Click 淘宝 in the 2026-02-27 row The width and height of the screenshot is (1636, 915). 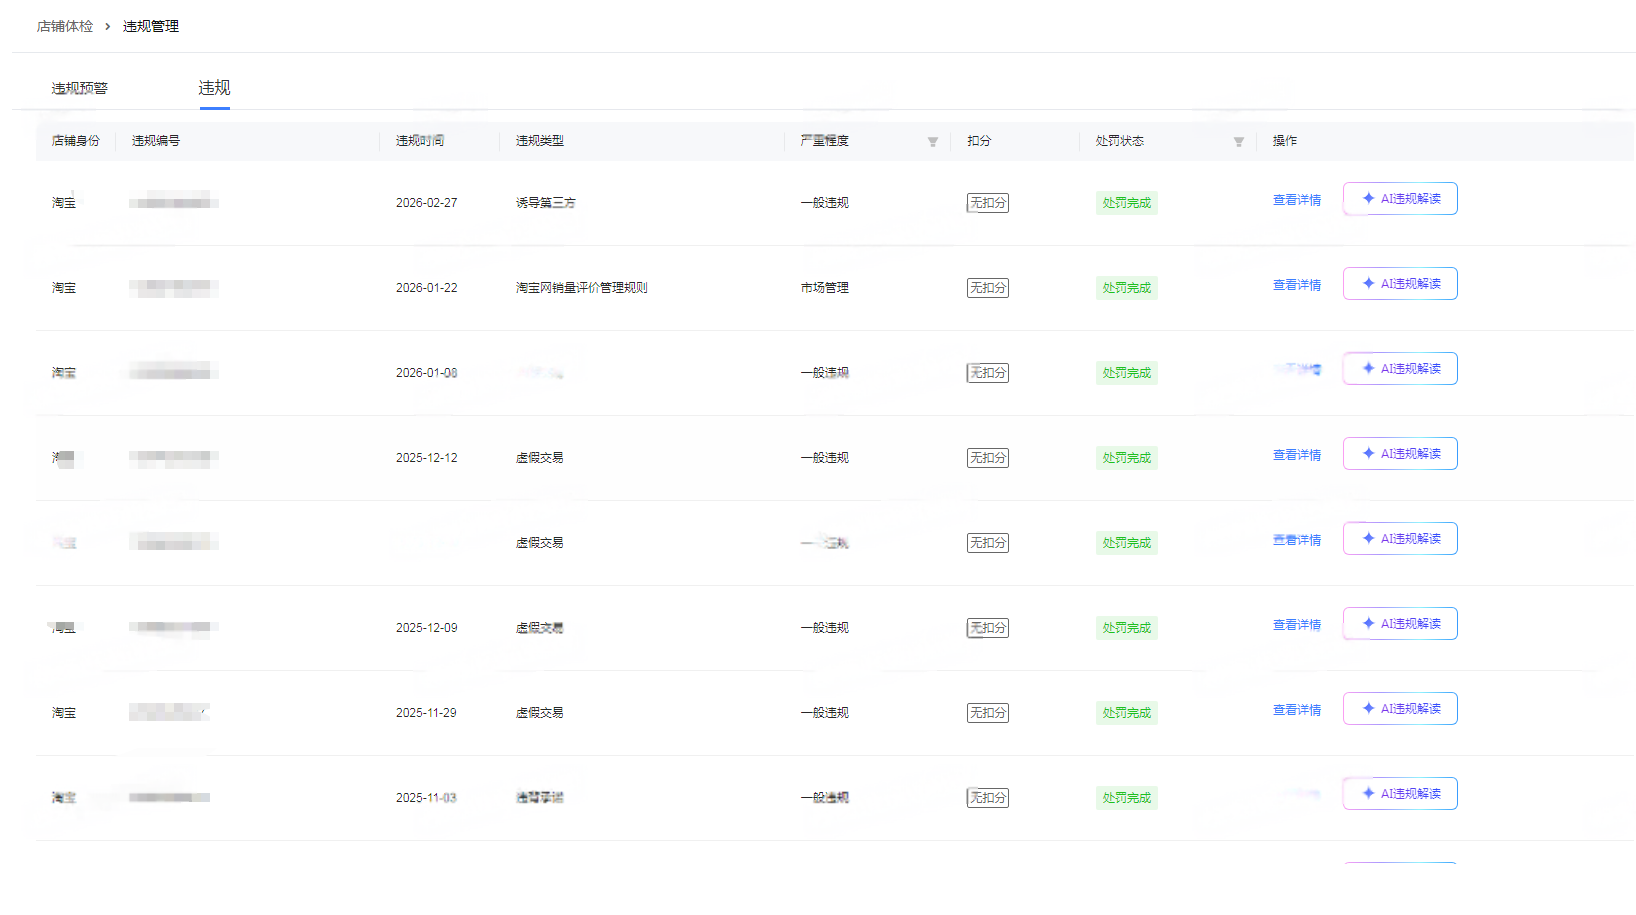click(64, 203)
